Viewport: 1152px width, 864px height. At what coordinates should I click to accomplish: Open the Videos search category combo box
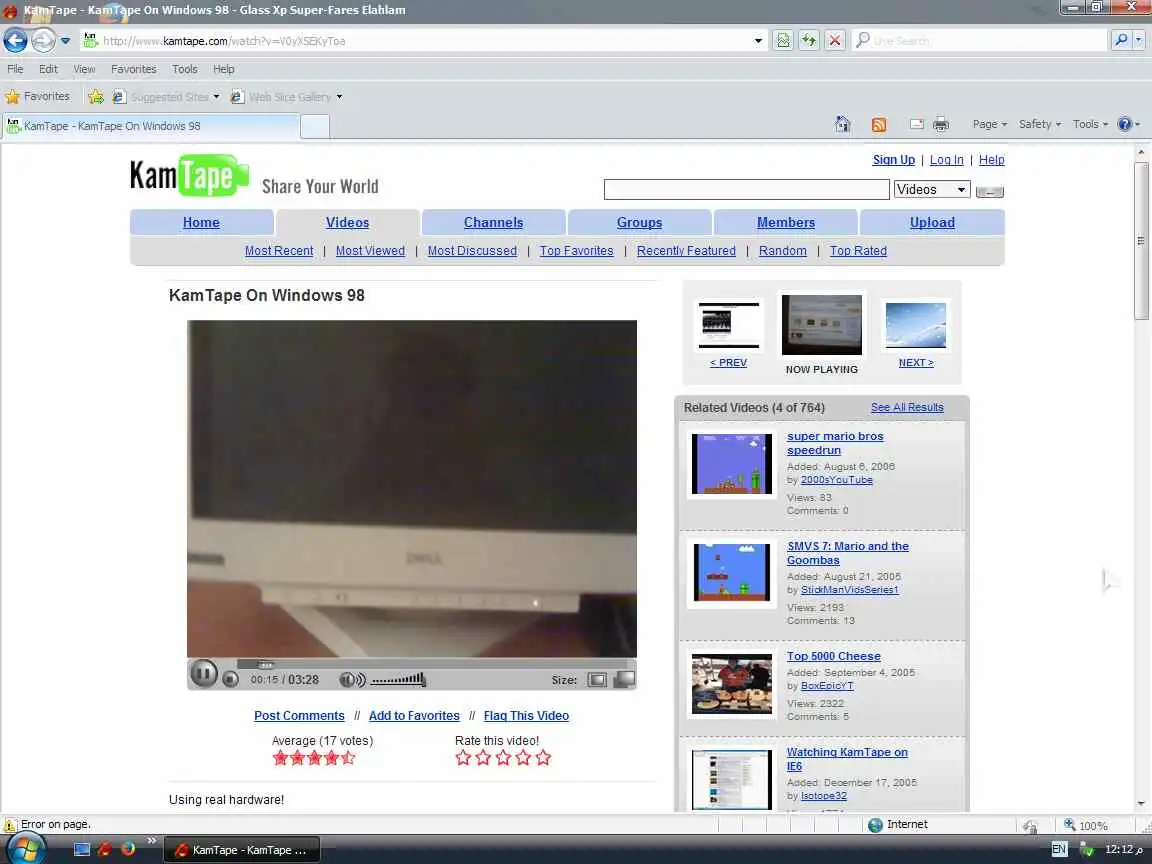(932, 190)
